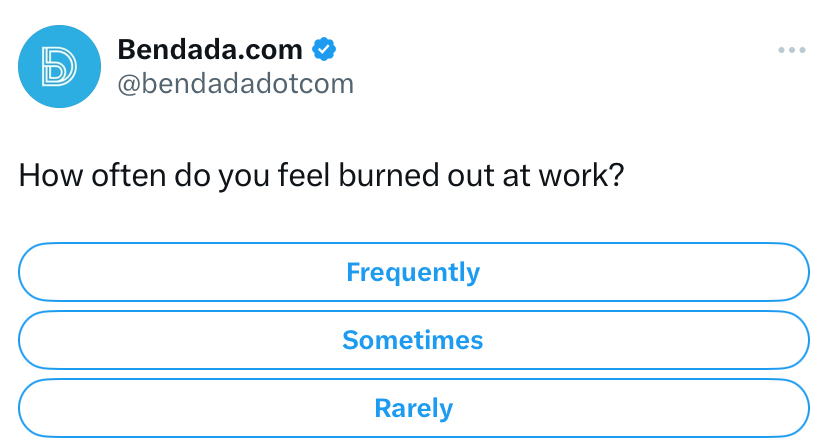Choose the bottom poll answer Rarely
Image resolution: width=828 pixels, height=448 pixels.
(x=413, y=408)
